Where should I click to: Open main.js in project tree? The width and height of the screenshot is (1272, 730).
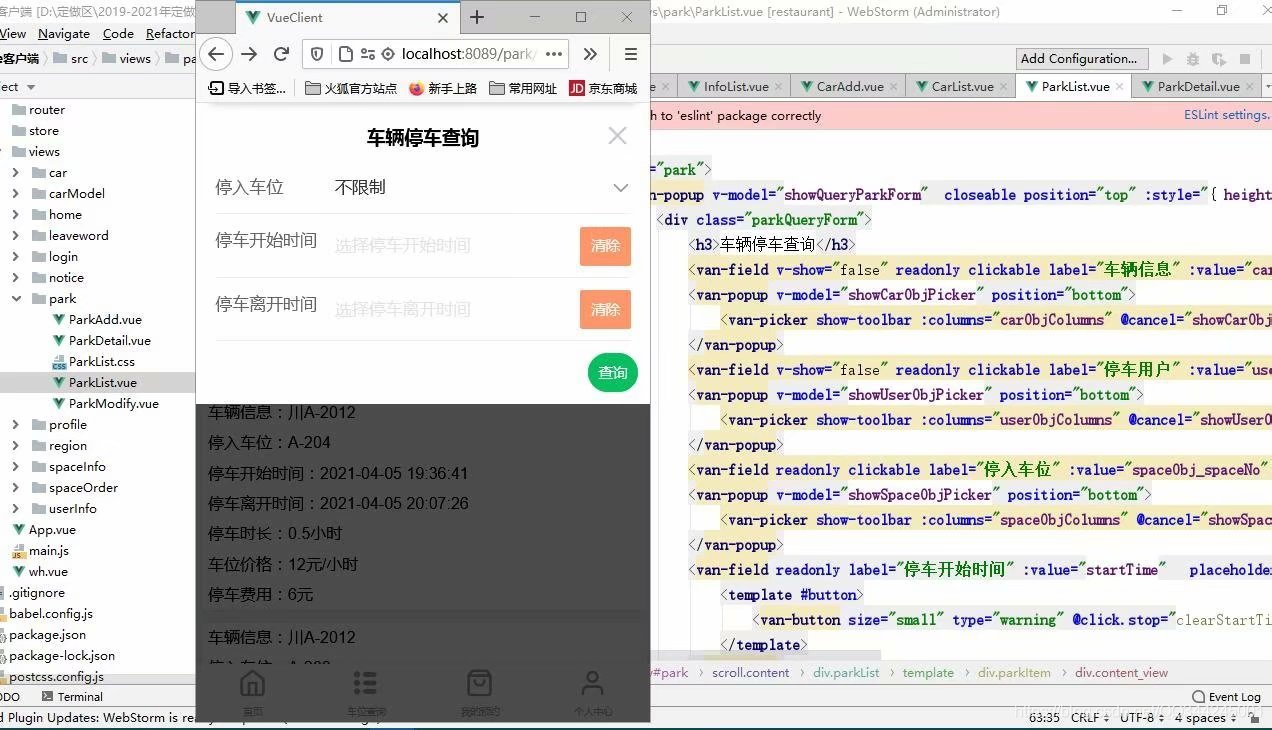coord(48,551)
